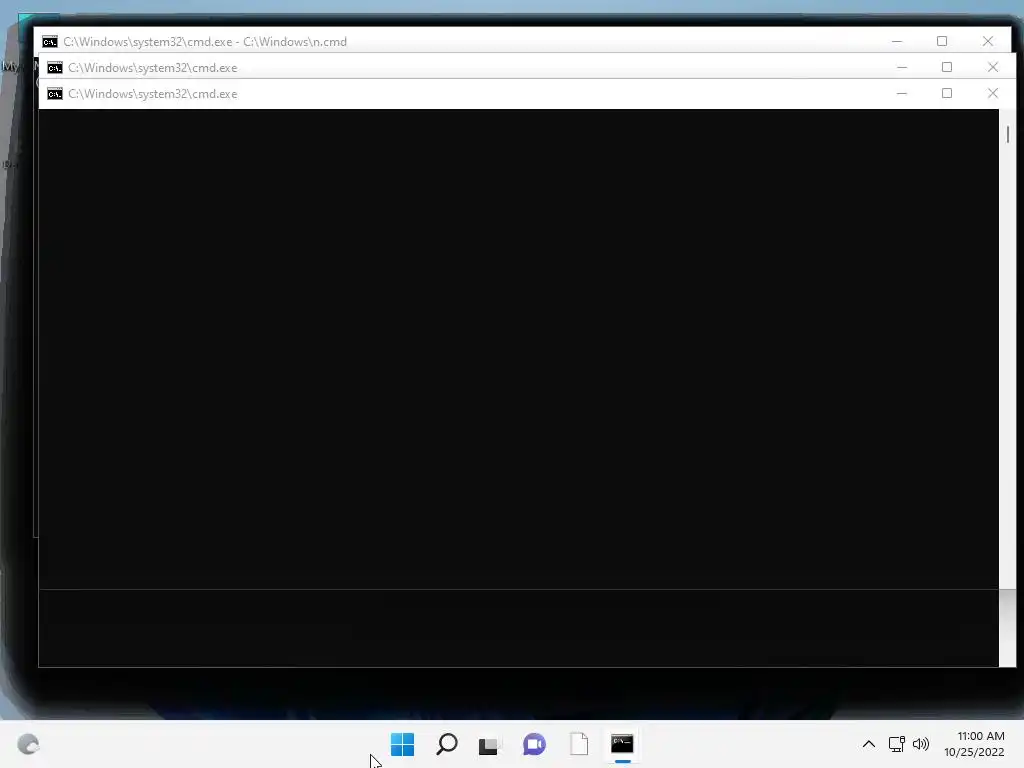Maximize the middle cmd.exe window

point(947,67)
